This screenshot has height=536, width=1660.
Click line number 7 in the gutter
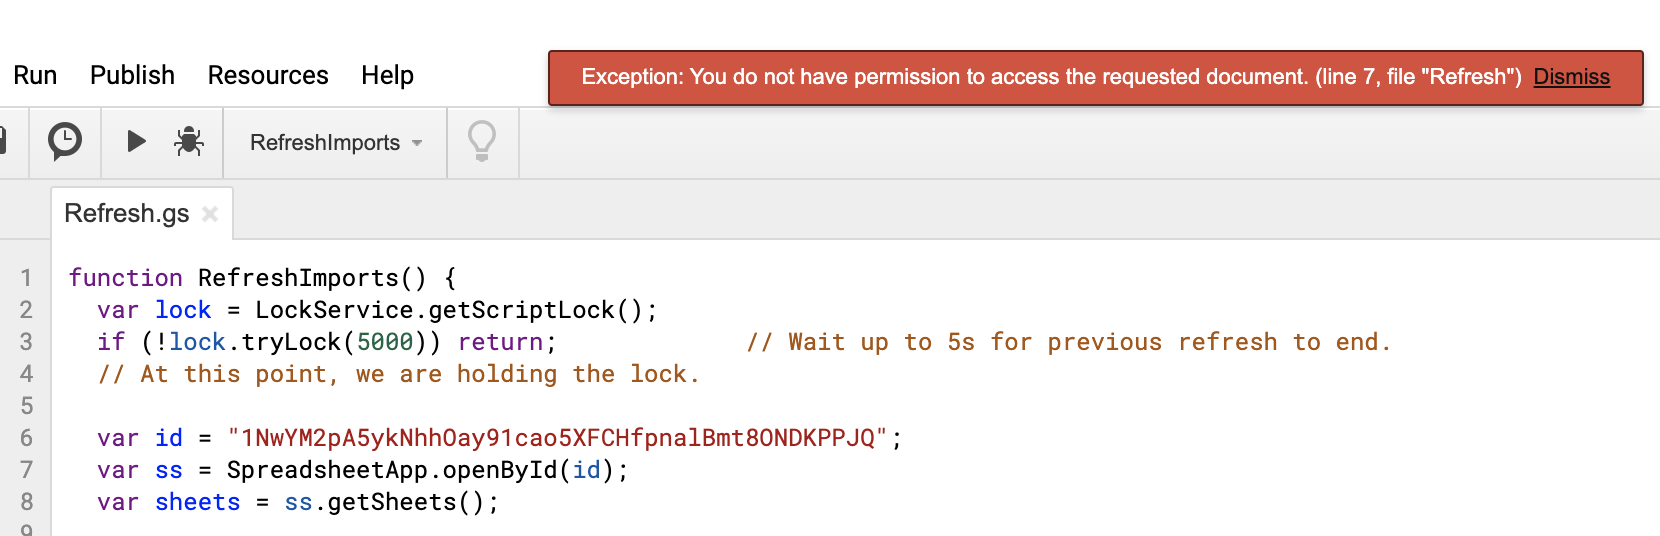tap(26, 470)
